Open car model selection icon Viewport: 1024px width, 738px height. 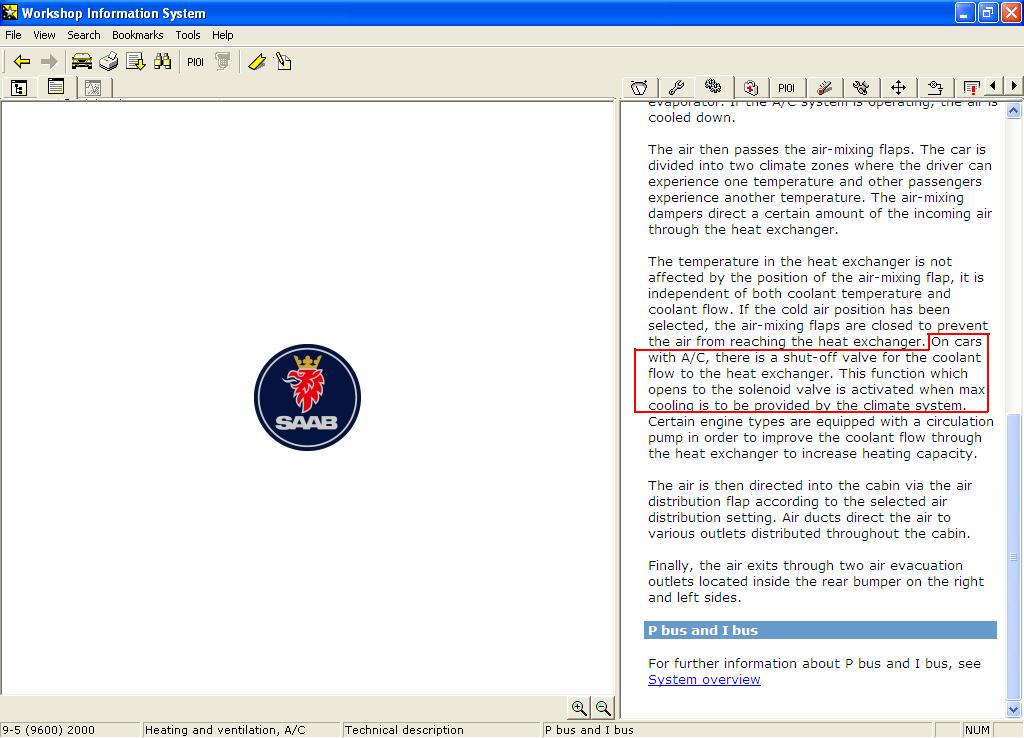(x=82, y=62)
